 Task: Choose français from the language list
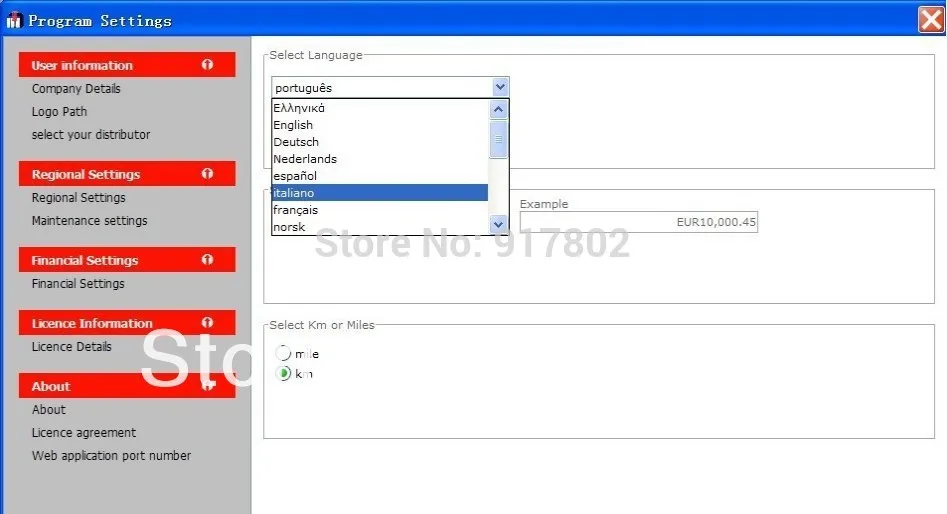point(380,210)
